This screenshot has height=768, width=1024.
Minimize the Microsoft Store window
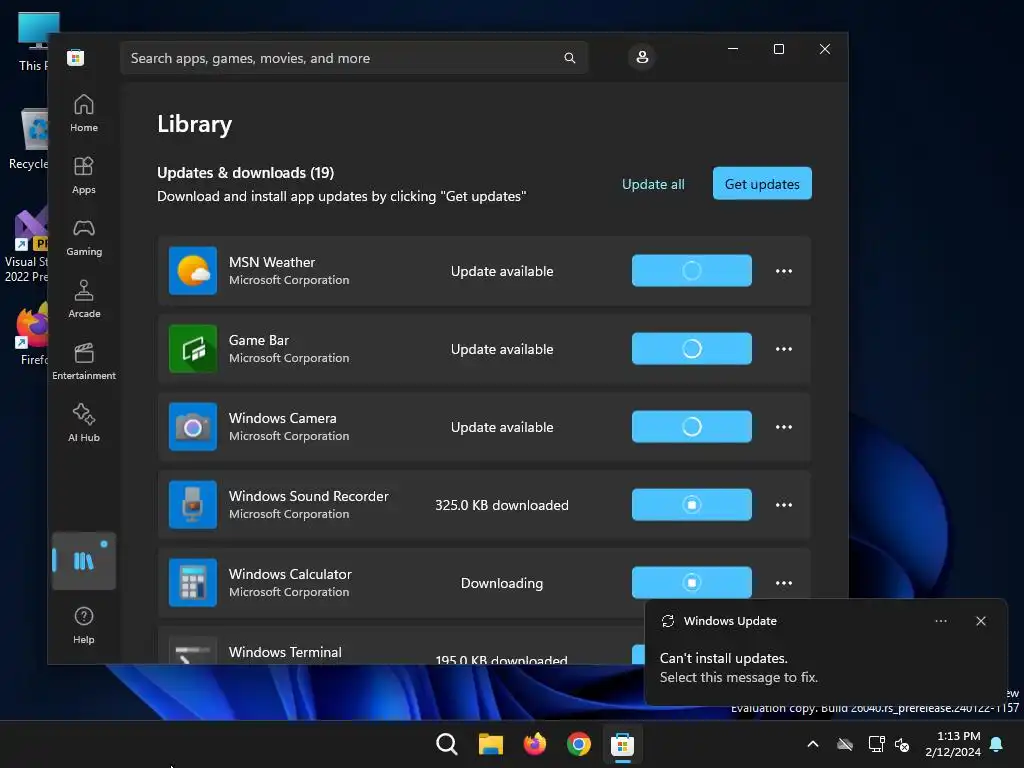point(733,49)
